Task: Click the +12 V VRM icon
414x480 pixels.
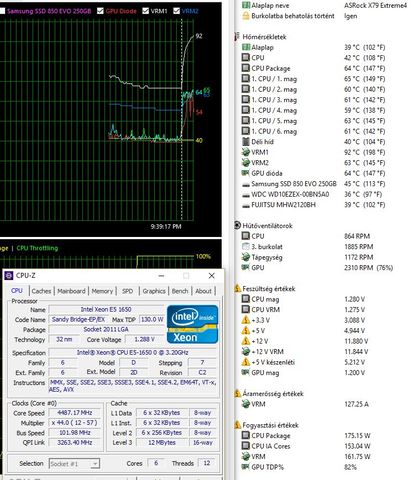Action: click(246, 351)
